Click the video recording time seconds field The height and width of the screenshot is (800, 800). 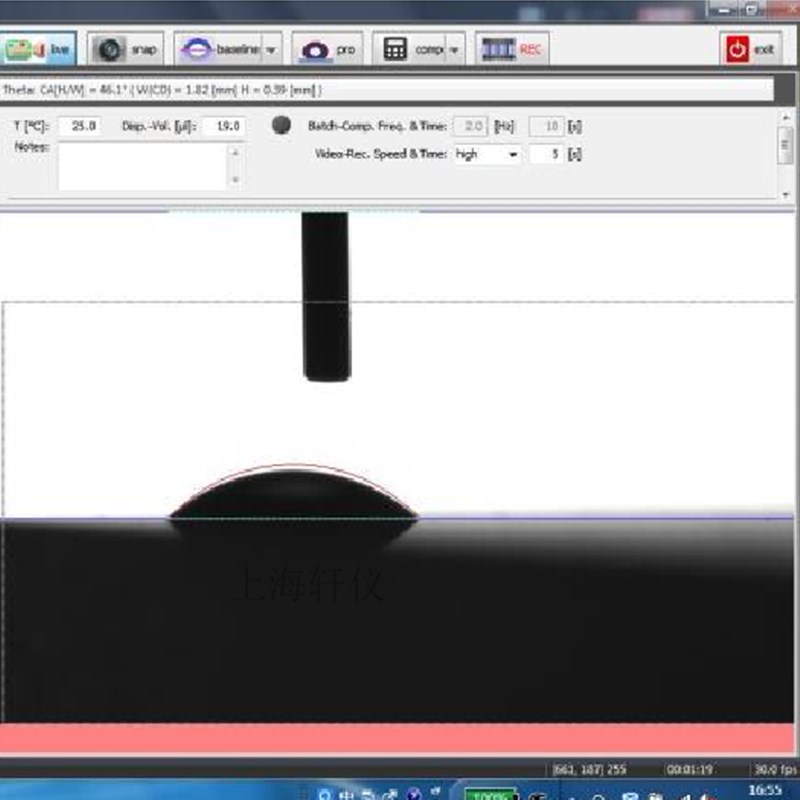coord(546,154)
